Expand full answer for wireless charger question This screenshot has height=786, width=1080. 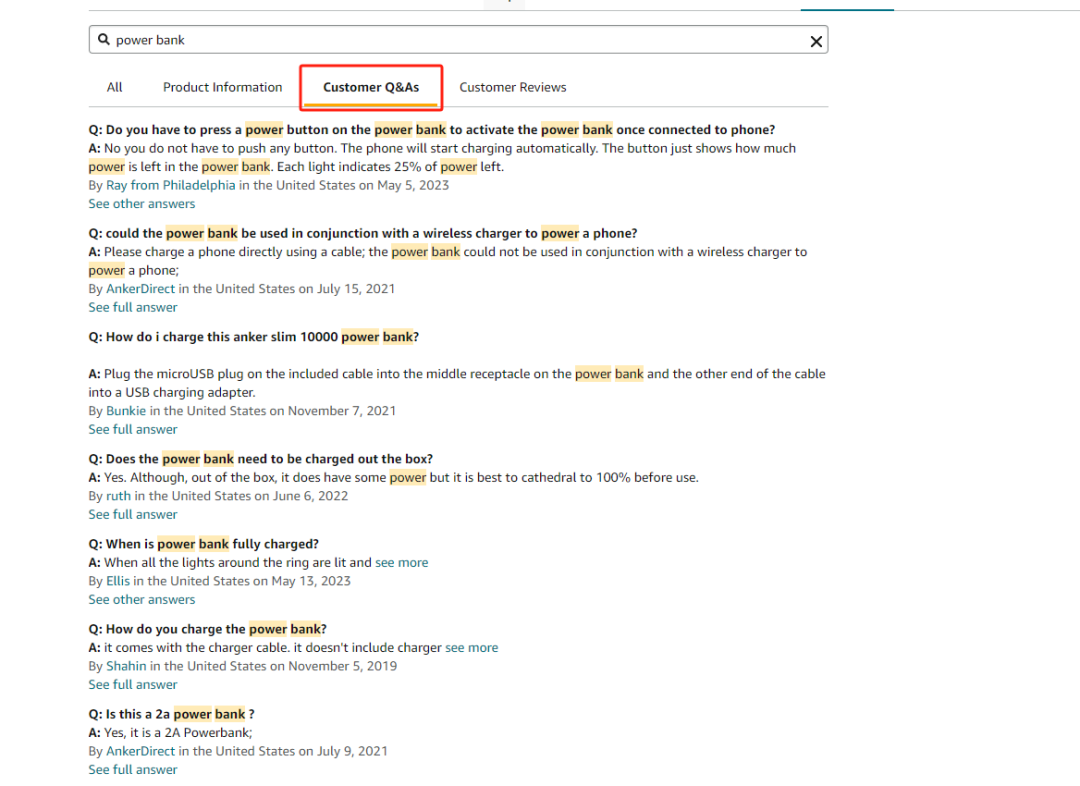[x=133, y=307]
